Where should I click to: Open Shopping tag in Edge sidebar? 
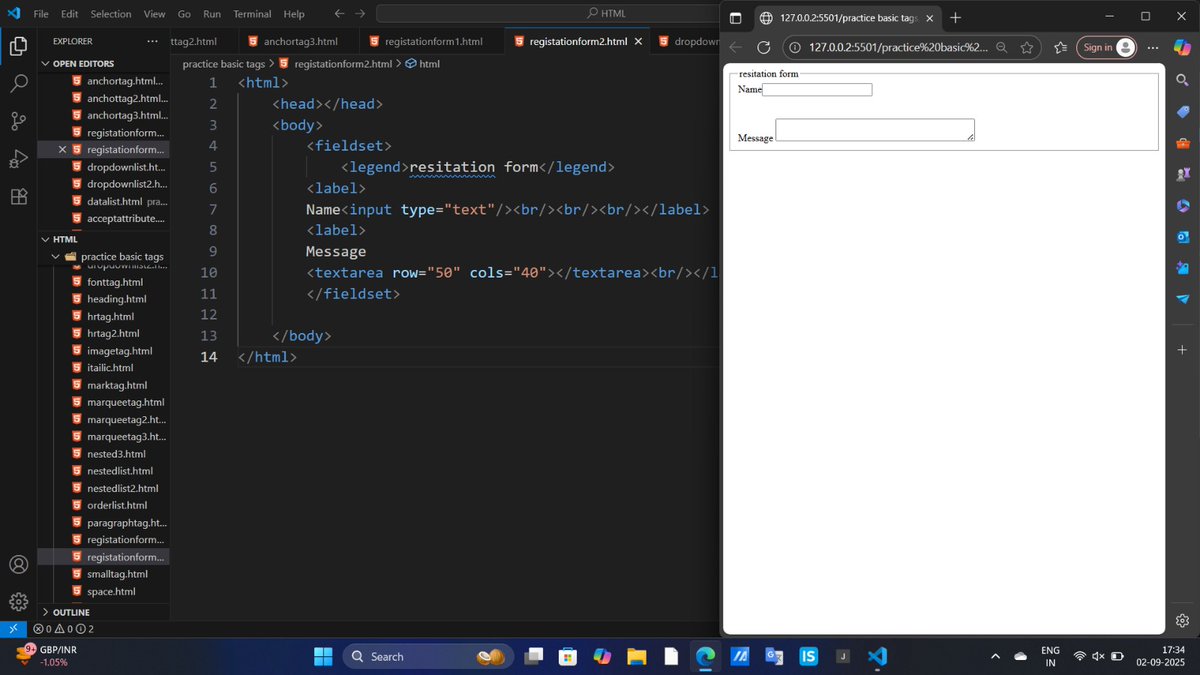click(1182, 112)
